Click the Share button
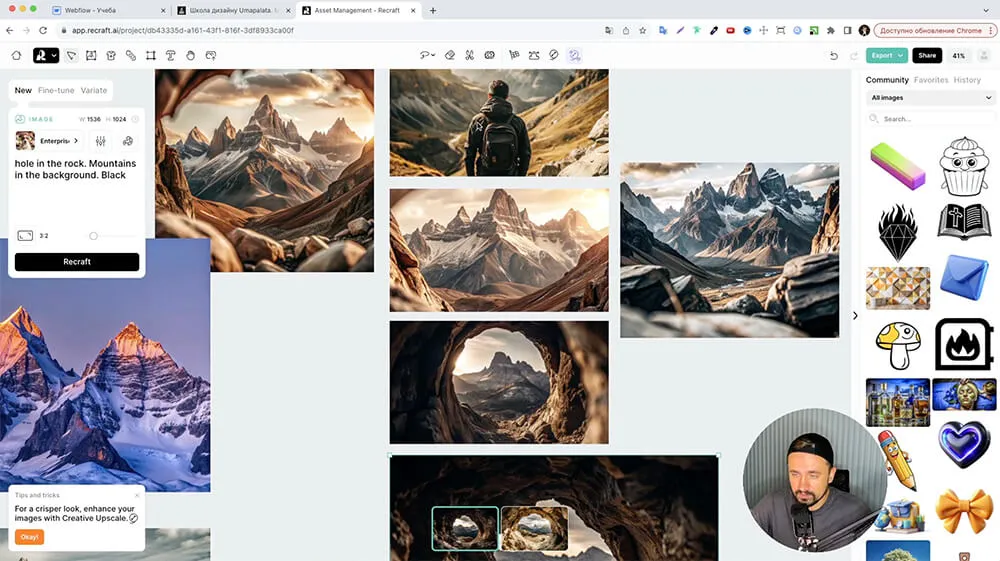The height and width of the screenshot is (561, 1000). 927,55
